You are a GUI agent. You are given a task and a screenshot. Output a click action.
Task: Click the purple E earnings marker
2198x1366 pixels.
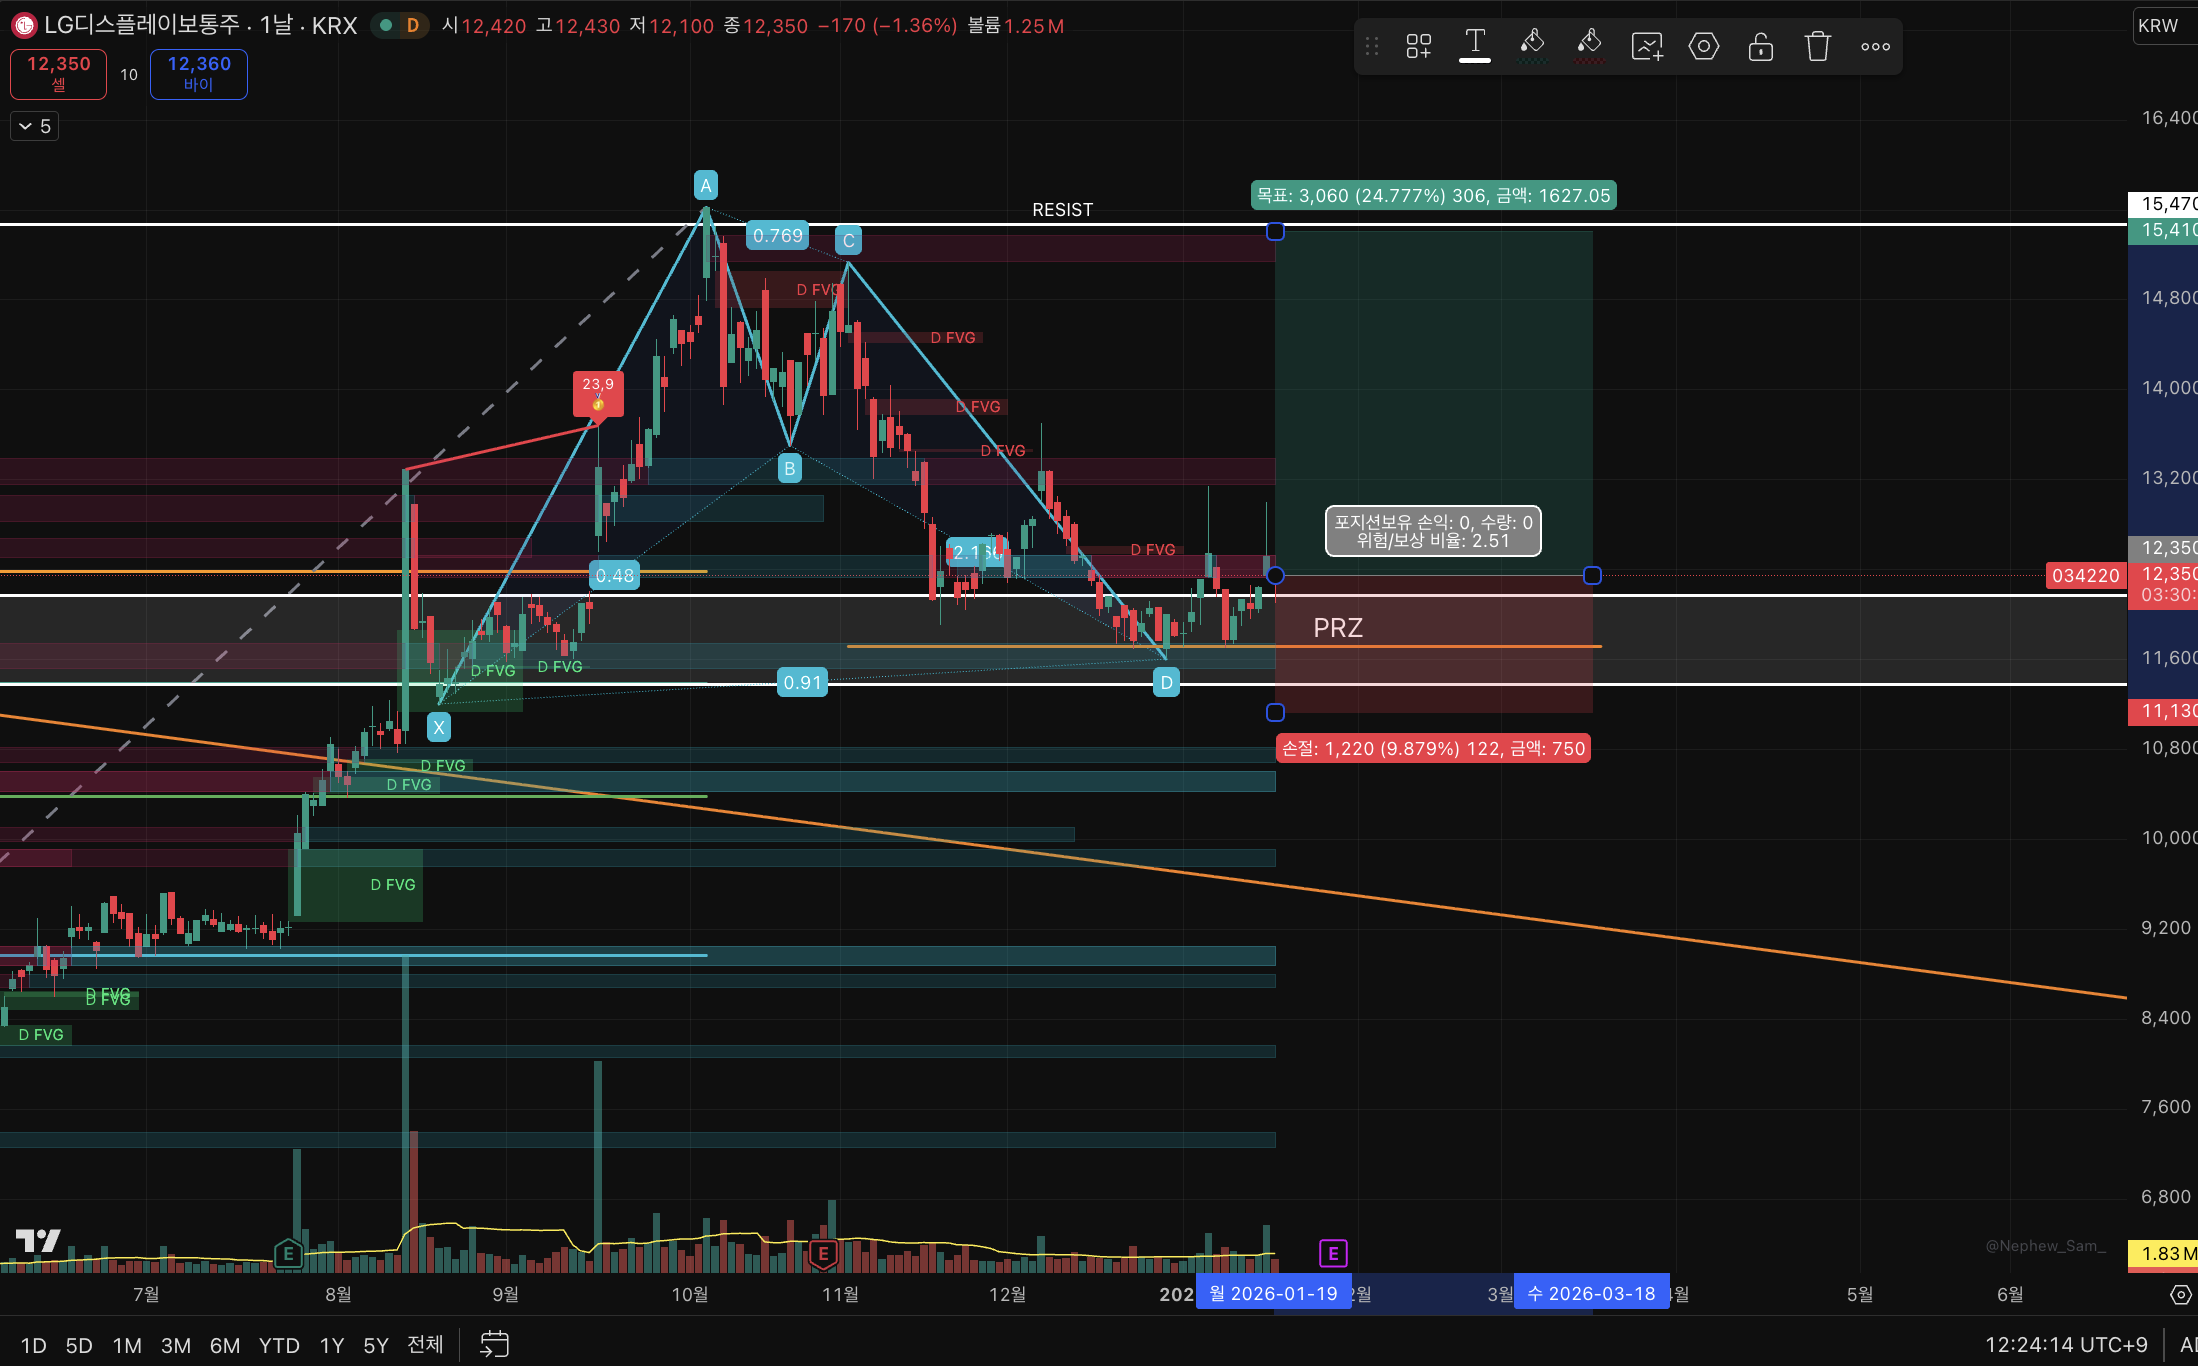pos(1333,1253)
